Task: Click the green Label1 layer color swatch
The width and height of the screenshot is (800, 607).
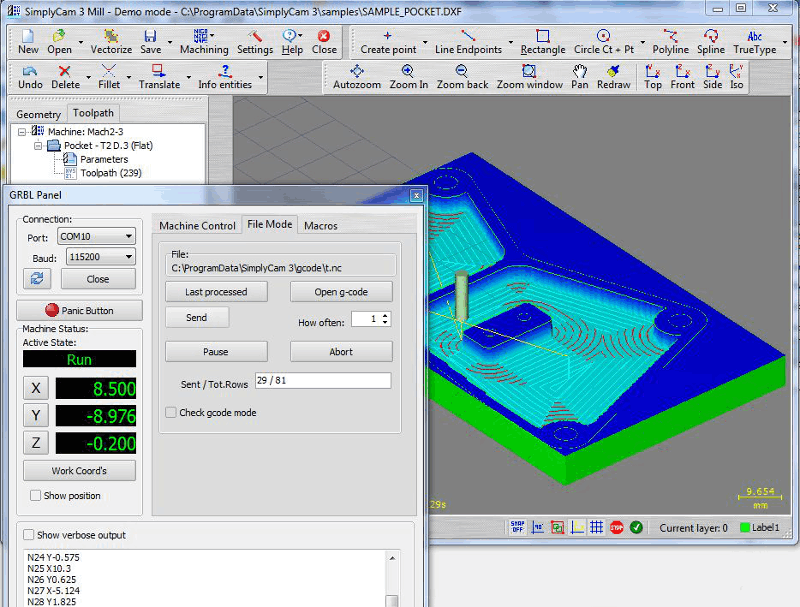Action: [744, 527]
